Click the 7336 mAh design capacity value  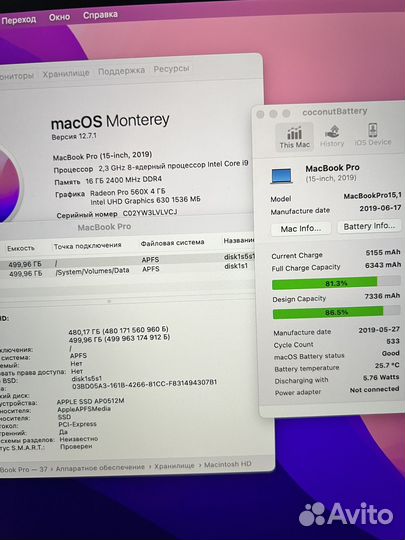click(382, 296)
